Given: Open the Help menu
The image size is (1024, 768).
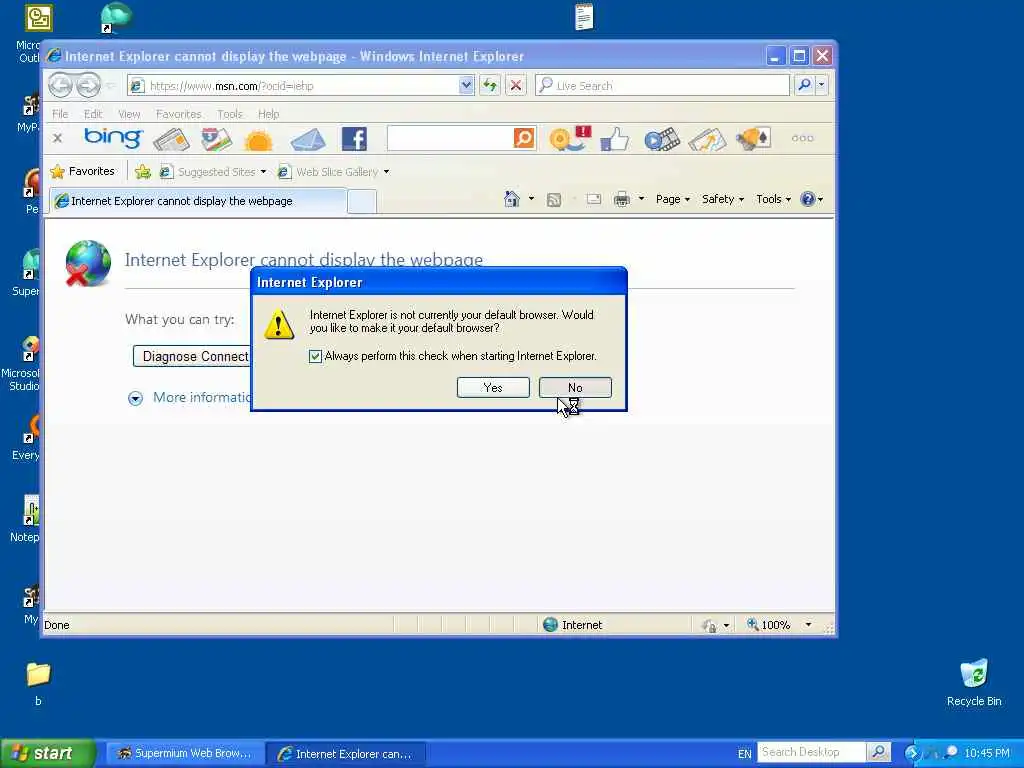Looking at the screenshot, I should [x=268, y=114].
